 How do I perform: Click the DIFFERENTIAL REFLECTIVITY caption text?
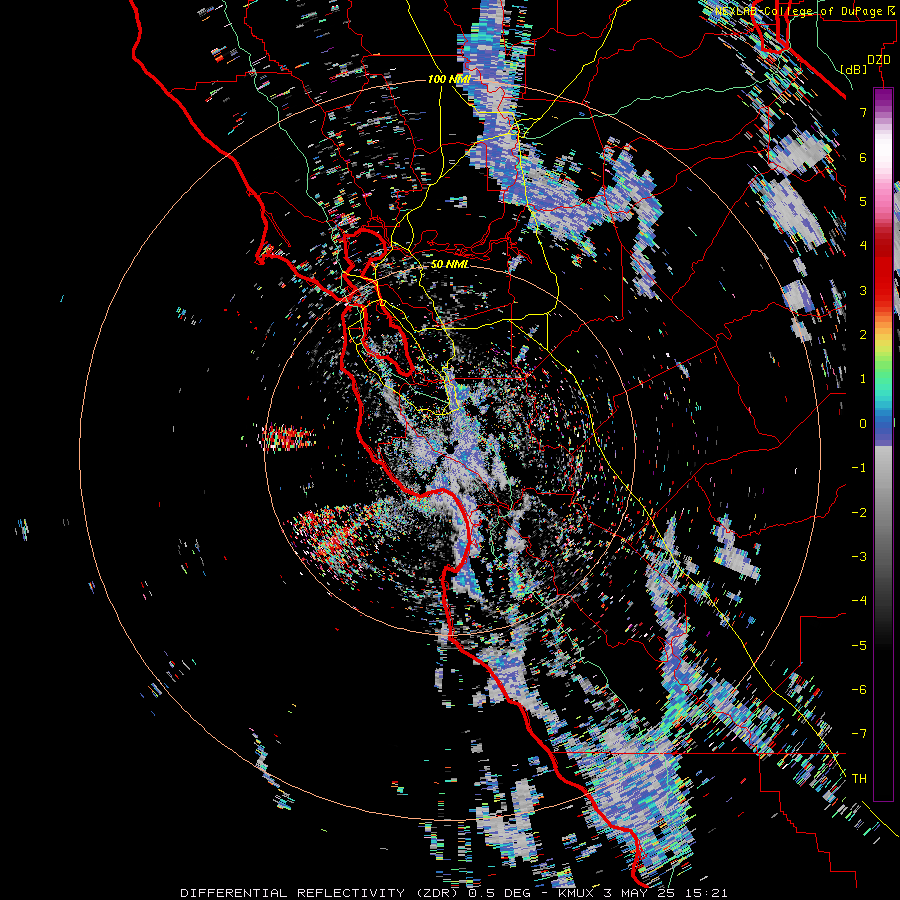(293, 893)
